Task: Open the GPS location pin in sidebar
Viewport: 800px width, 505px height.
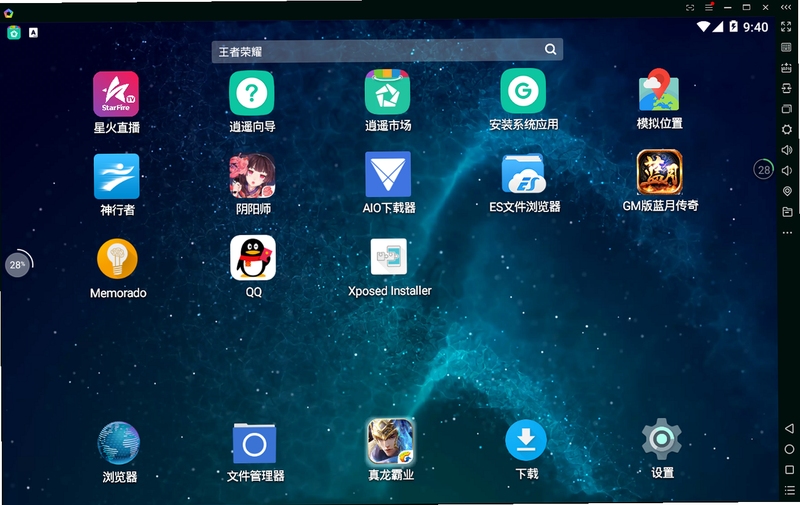Action: tap(787, 191)
